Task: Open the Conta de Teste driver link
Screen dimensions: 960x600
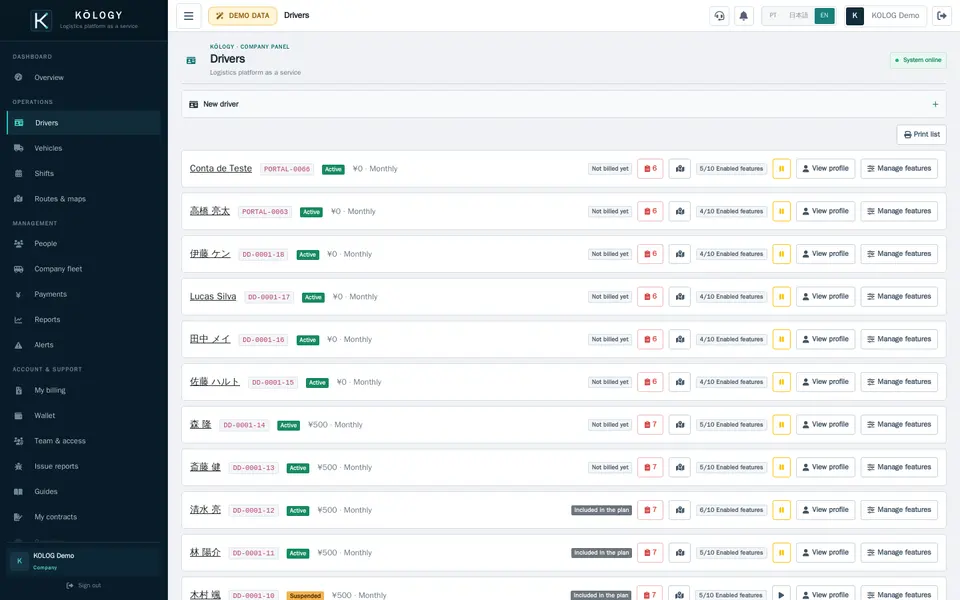Action: [220, 168]
